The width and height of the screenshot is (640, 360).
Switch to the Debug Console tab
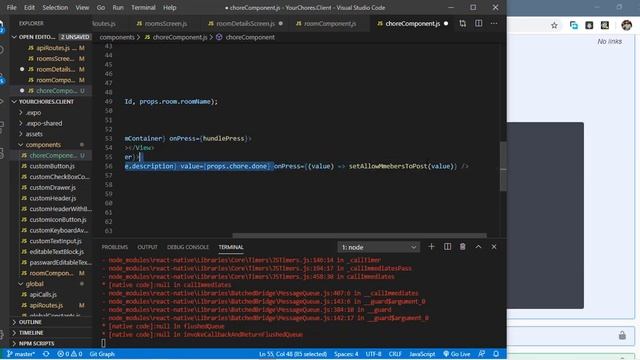tap(188, 247)
